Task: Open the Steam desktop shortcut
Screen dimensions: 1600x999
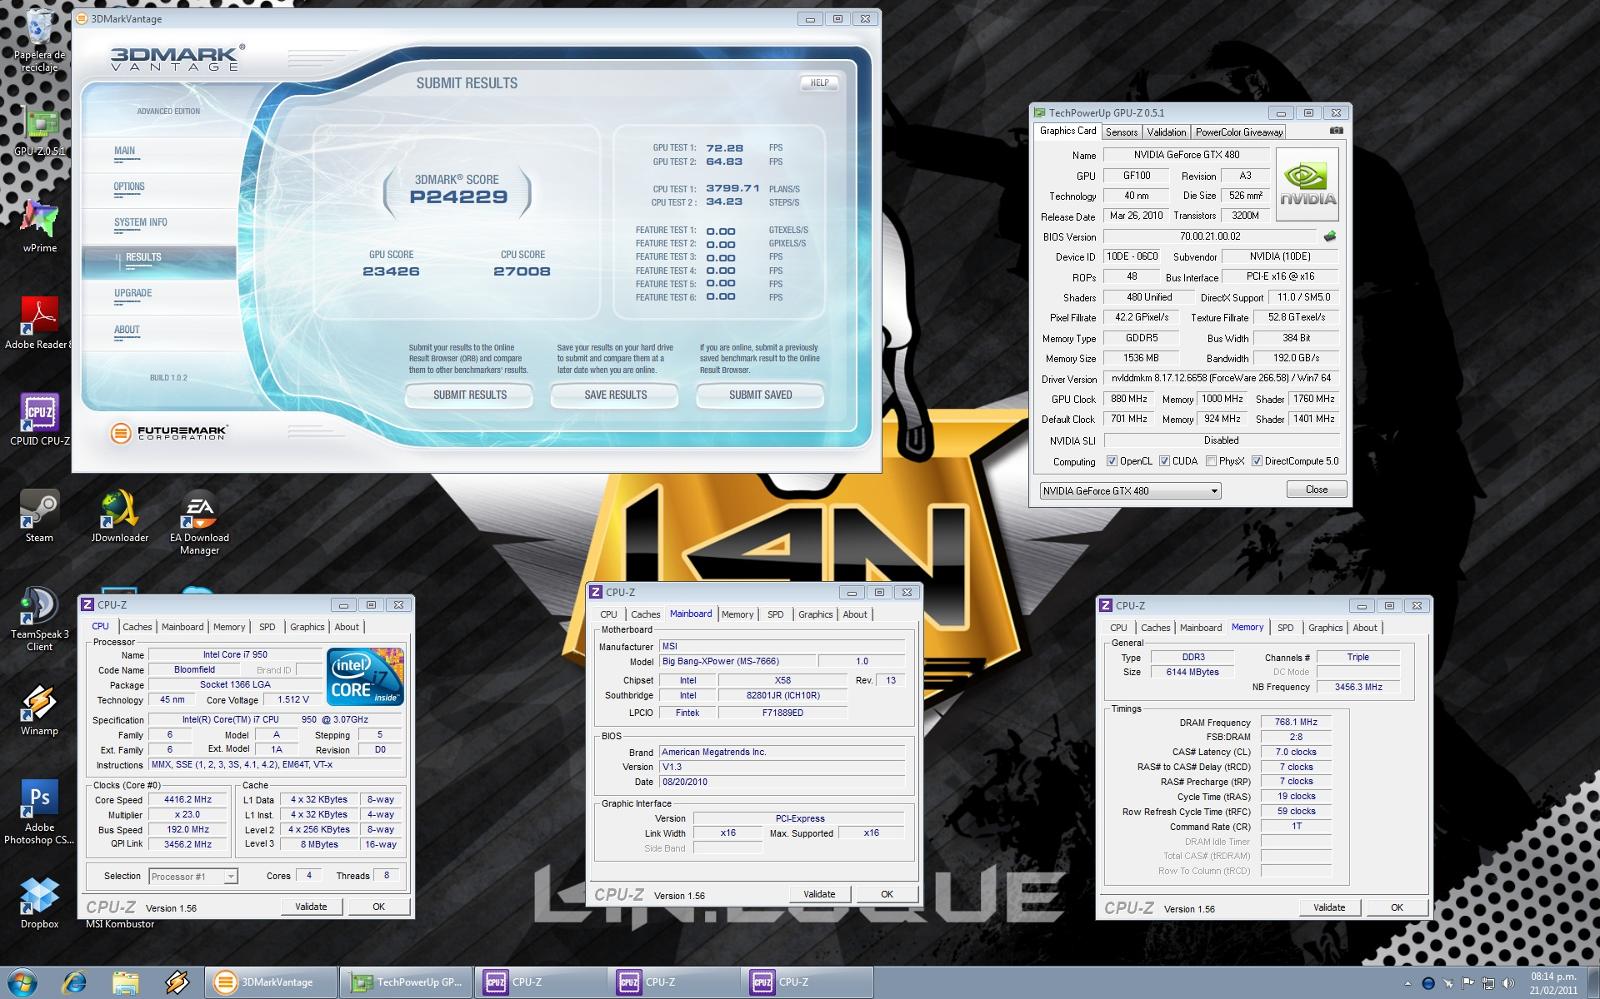Action: pyautogui.click(x=40, y=515)
